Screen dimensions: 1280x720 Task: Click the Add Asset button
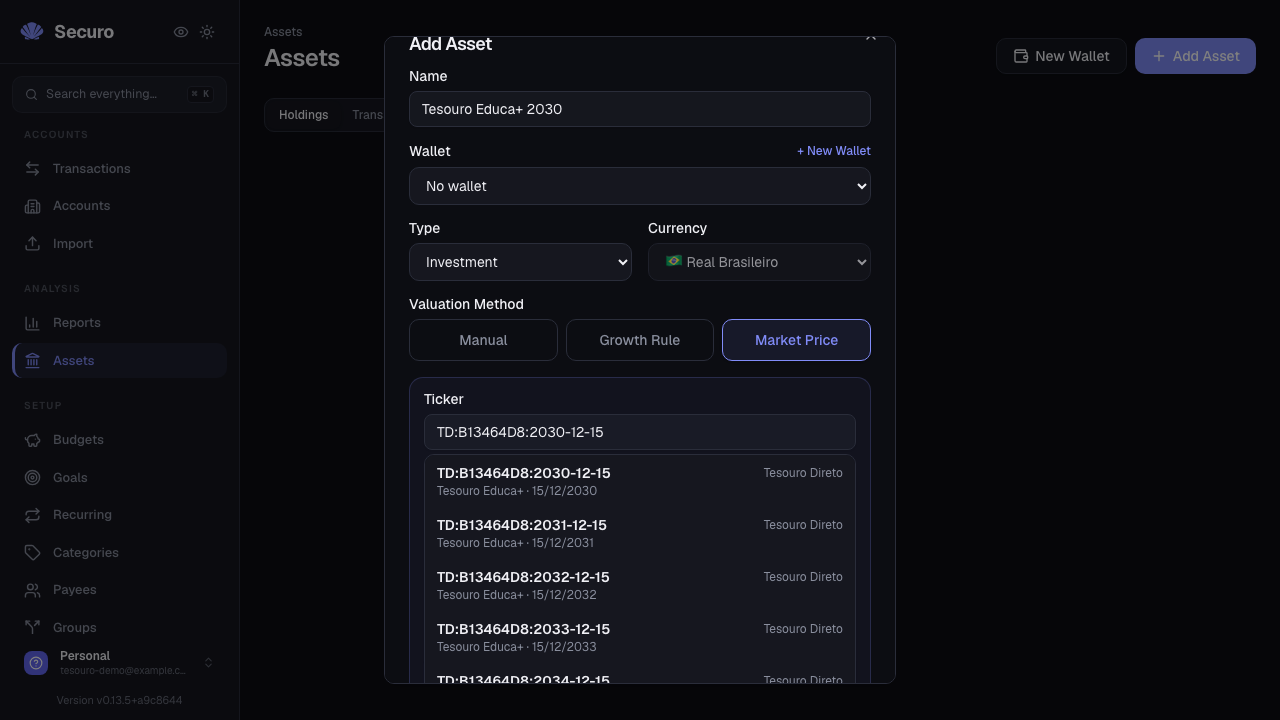coord(1195,56)
